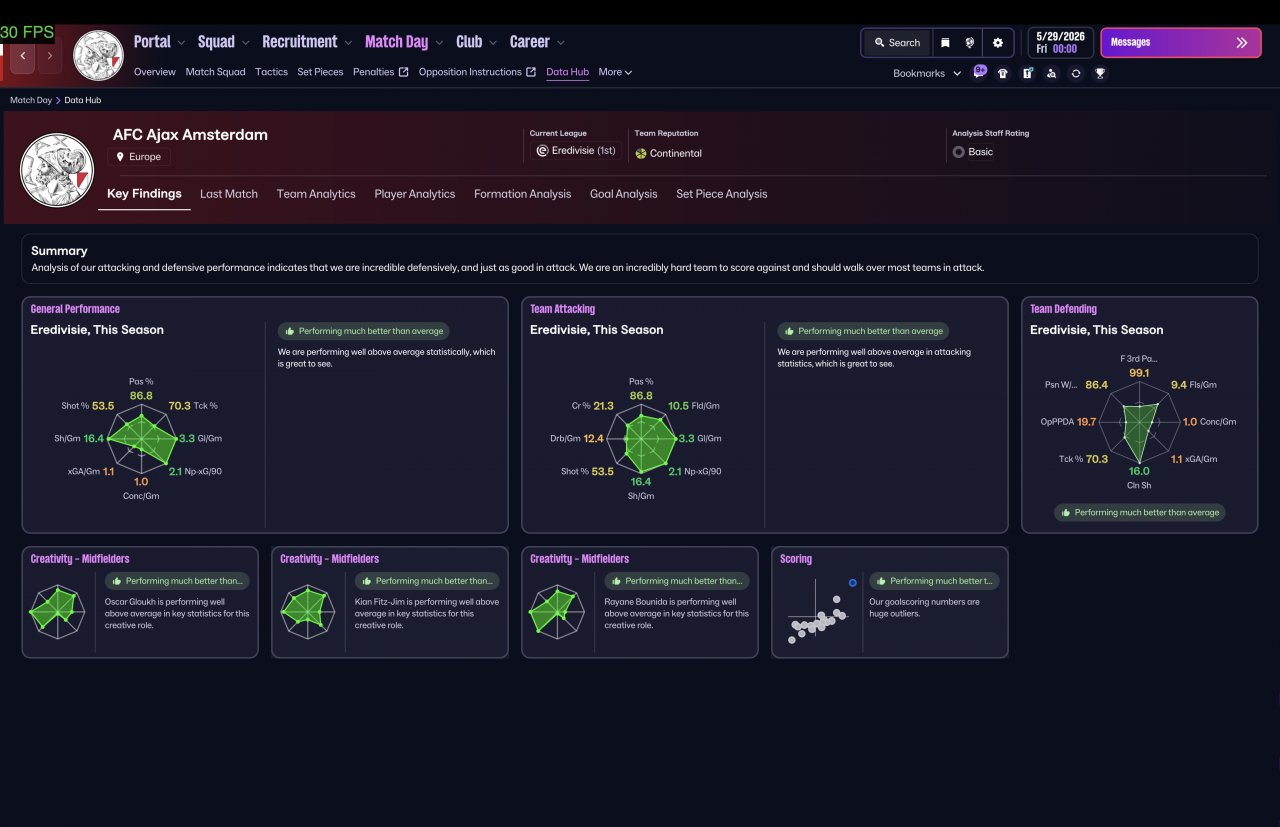Expand the Career menu chevron
The image size is (1280, 827).
pyautogui.click(x=560, y=43)
